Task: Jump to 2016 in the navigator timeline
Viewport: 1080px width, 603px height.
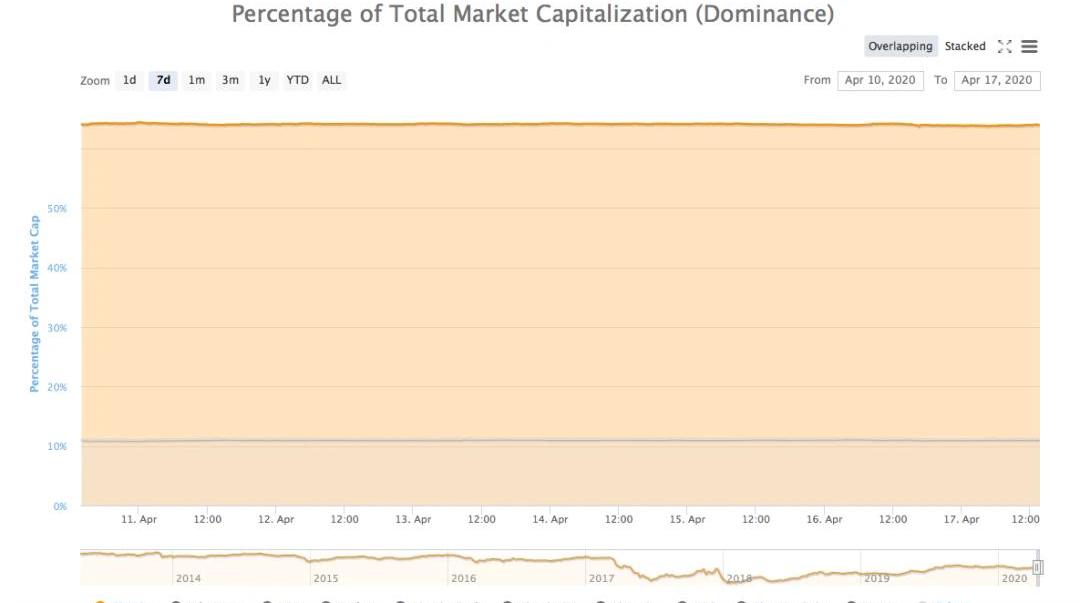Action: click(x=464, y=578)
